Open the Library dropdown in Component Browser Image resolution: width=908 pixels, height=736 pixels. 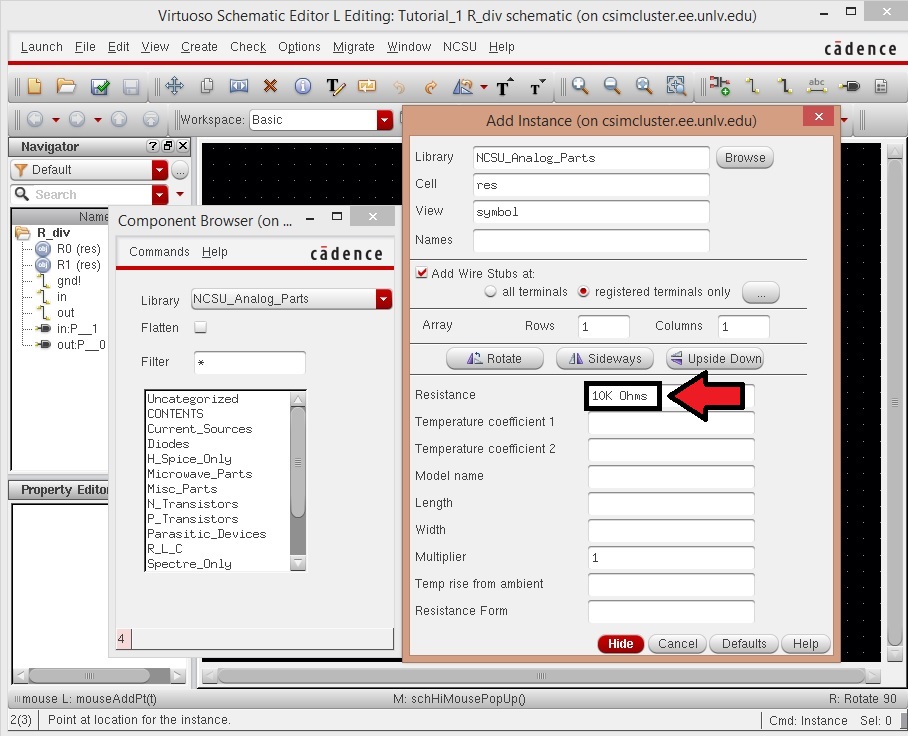click(x=383, y=299)
